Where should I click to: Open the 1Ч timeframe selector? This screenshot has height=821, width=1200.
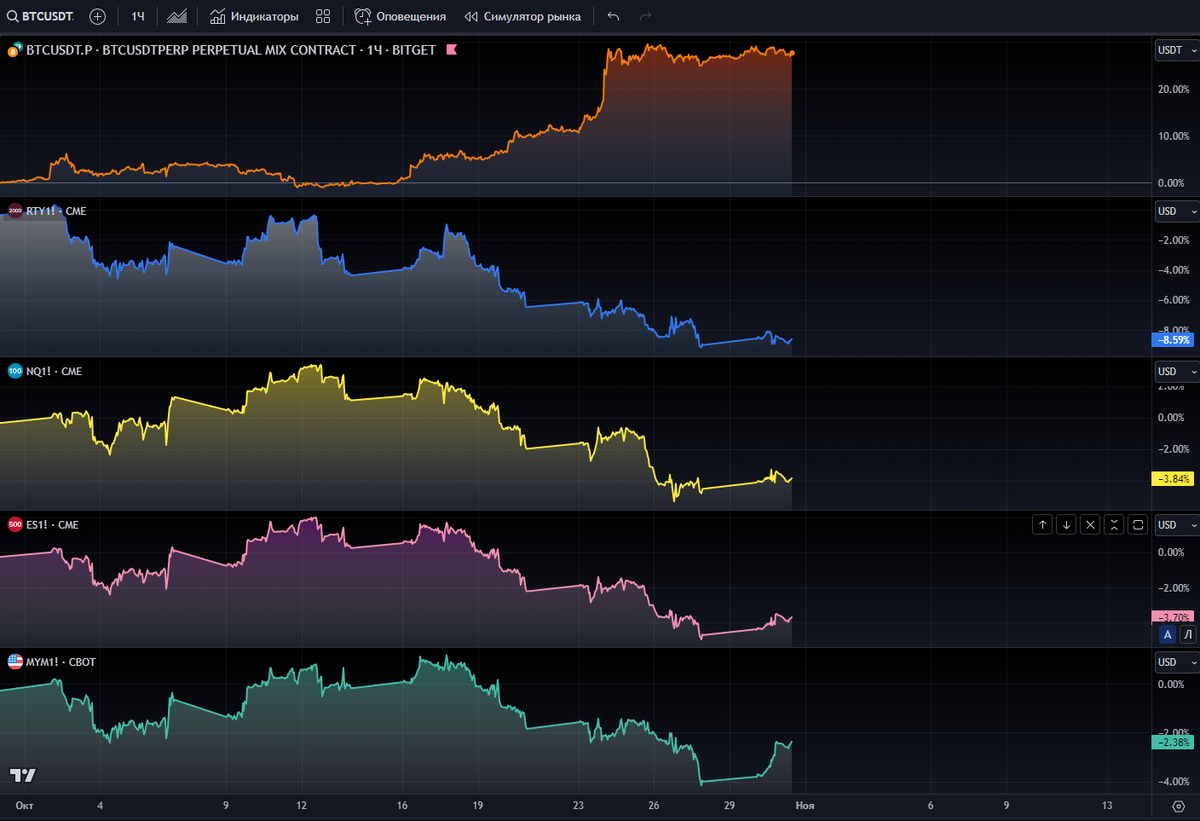click(x=138, y=17)
